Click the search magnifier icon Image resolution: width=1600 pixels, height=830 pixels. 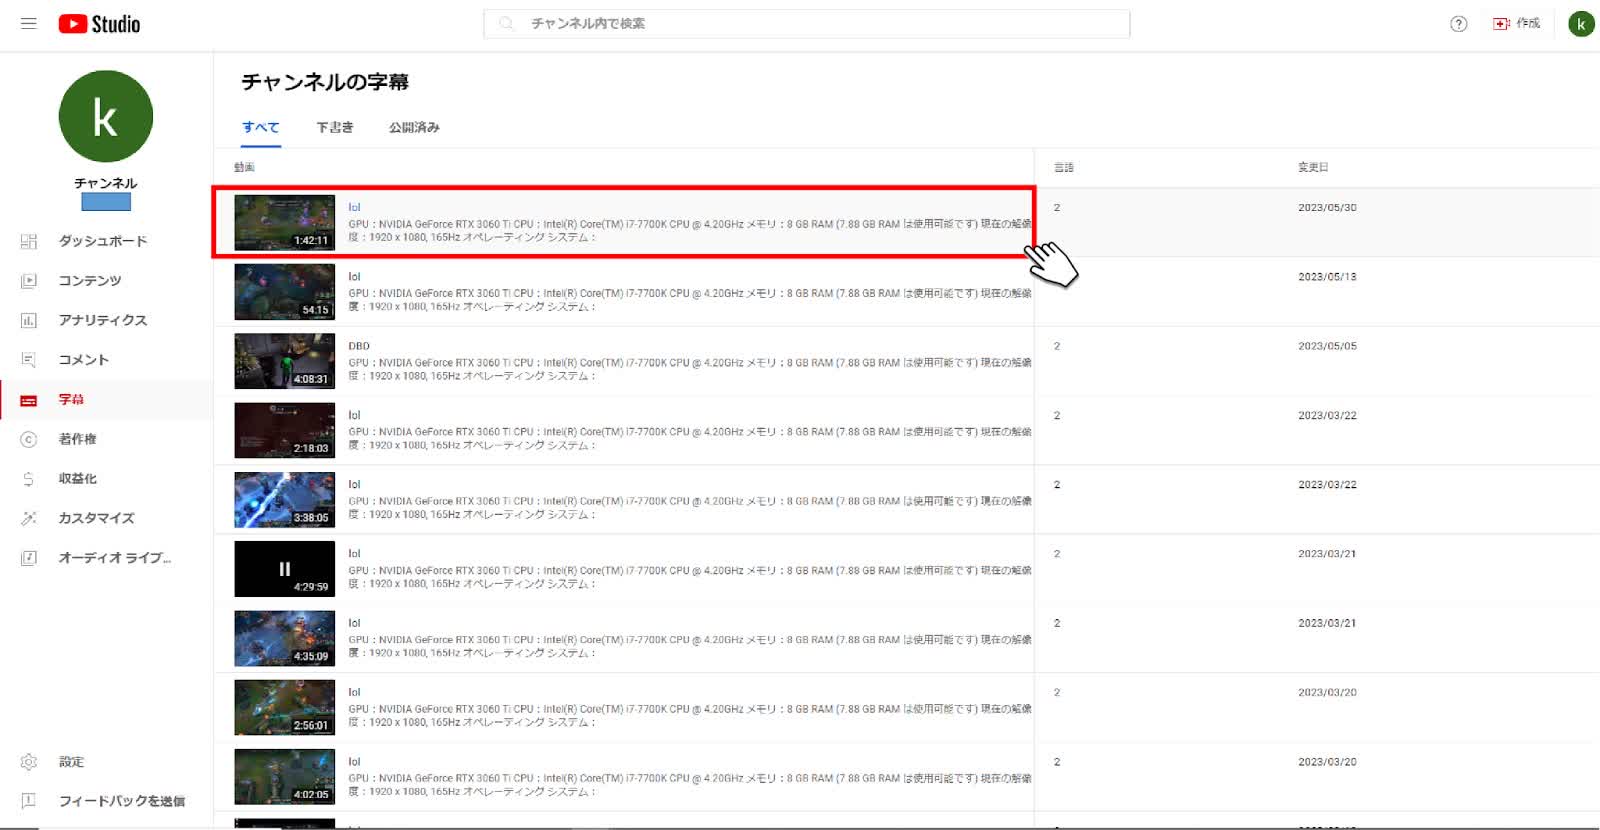click(x=507, y=23)
